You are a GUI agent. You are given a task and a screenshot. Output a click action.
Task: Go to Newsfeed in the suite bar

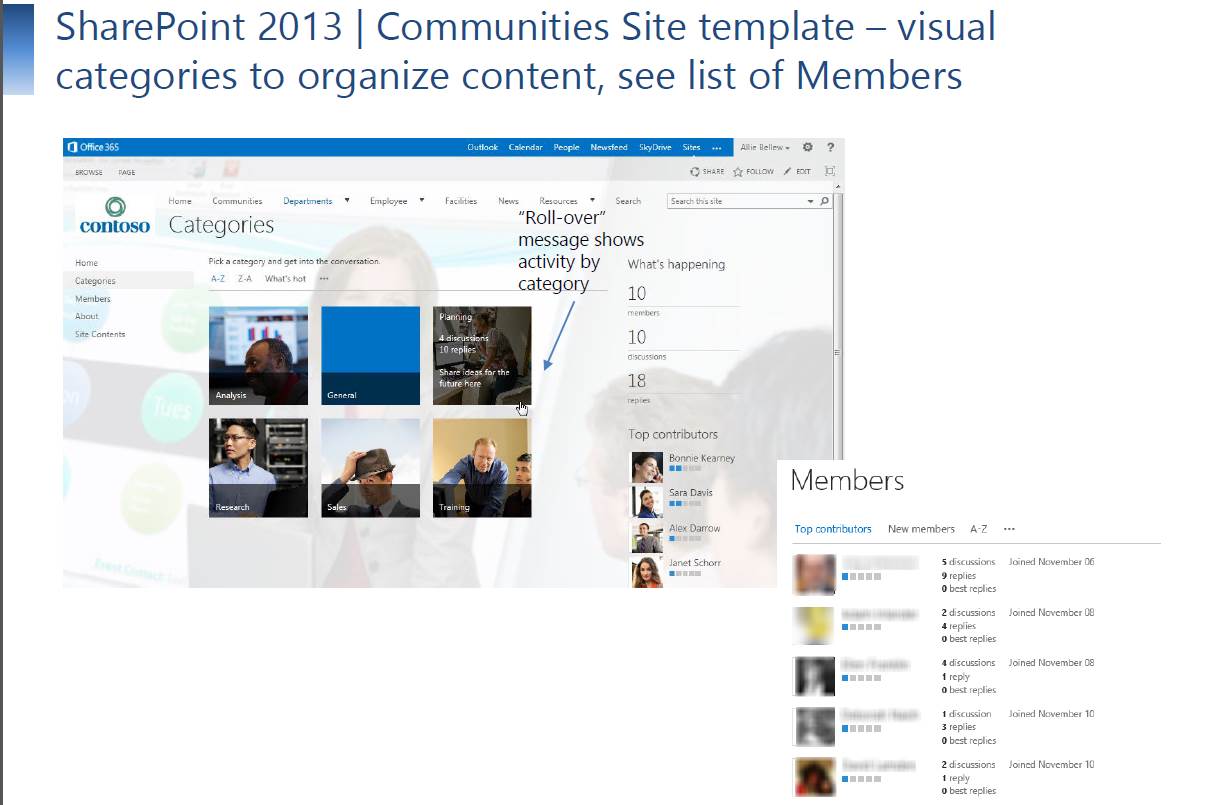coord(609,147)
